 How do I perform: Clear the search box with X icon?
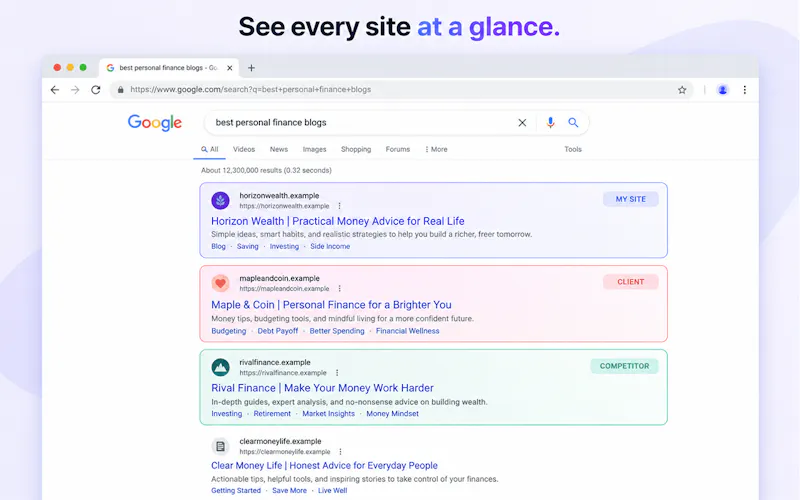tap(522, 122)
